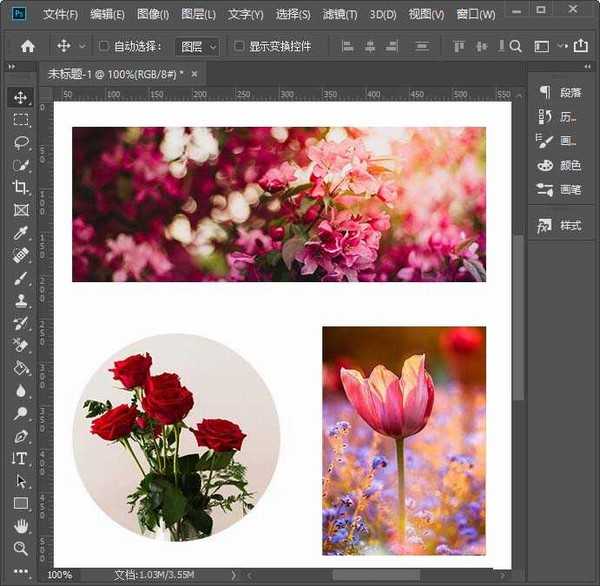600x586 pixels.
Task: Select the Lasso tool
Action: (21, 142)
